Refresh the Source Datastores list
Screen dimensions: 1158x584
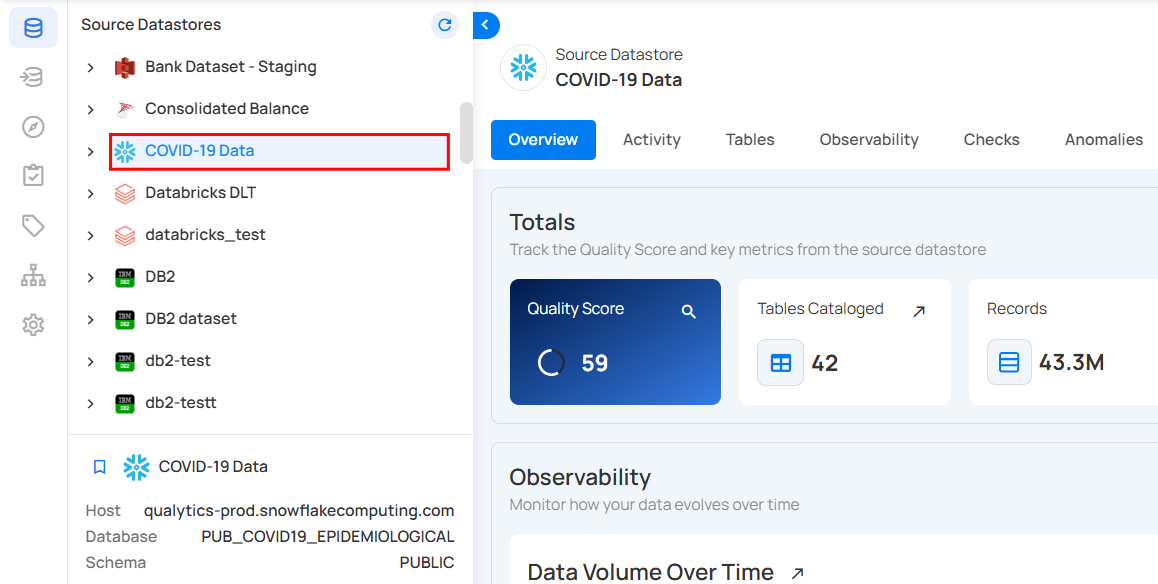click(x=445, y=25)
